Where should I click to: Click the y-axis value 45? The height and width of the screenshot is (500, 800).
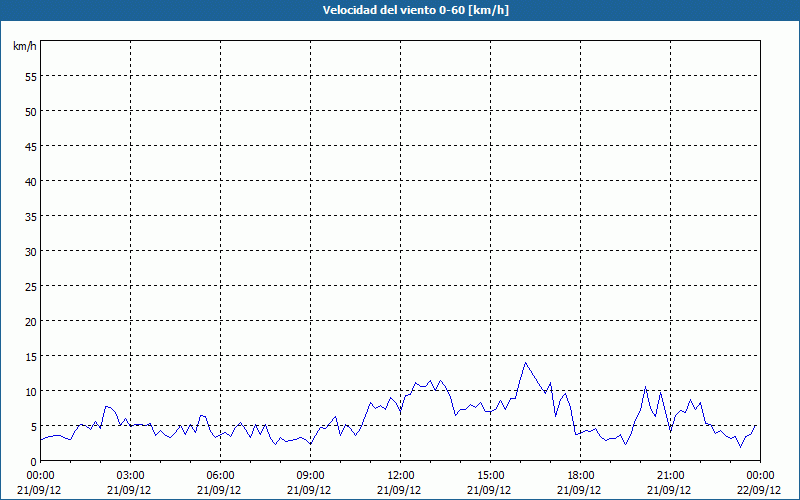31,147
